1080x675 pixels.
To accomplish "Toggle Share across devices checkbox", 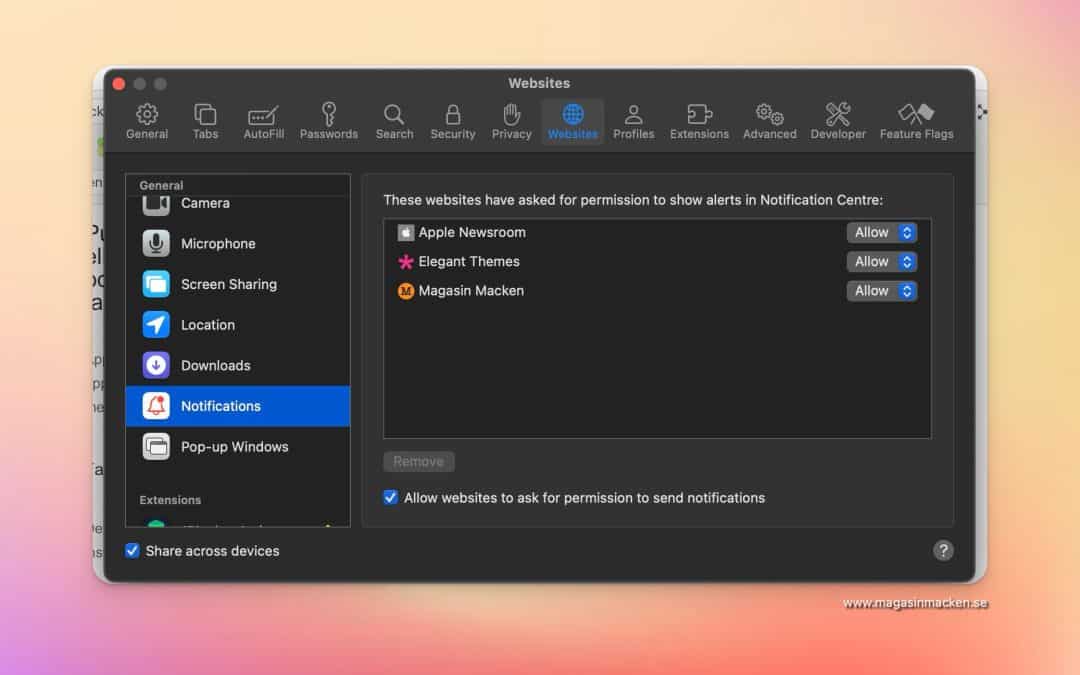I will coord(133,551).
